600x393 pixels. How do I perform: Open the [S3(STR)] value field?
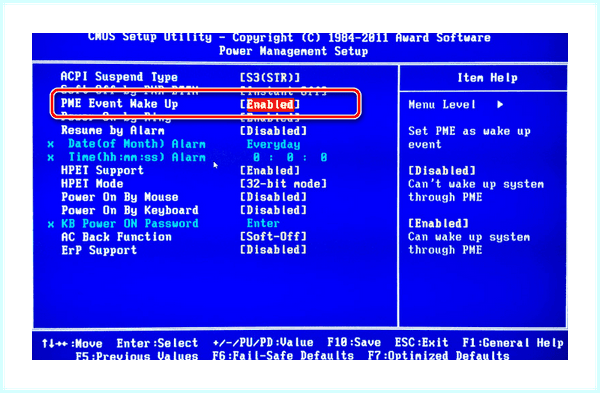[270, 78]
